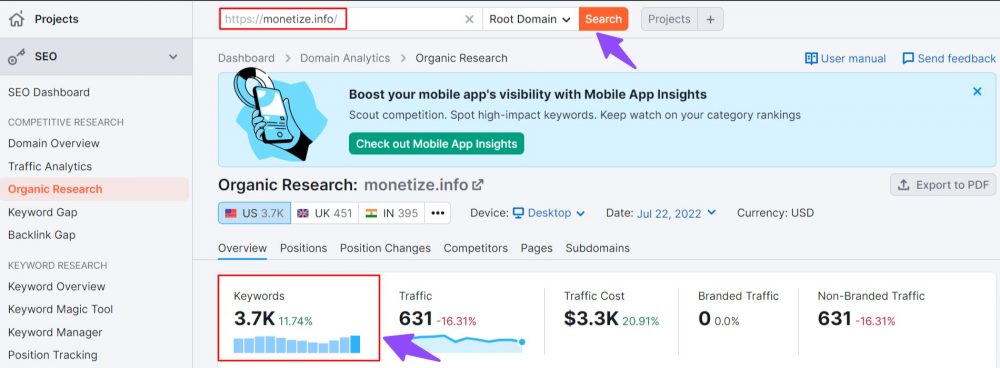Click the Traffic Cost $3.3K value
Viewport: 1000px width, 368px height.
(x=591, y=318)
